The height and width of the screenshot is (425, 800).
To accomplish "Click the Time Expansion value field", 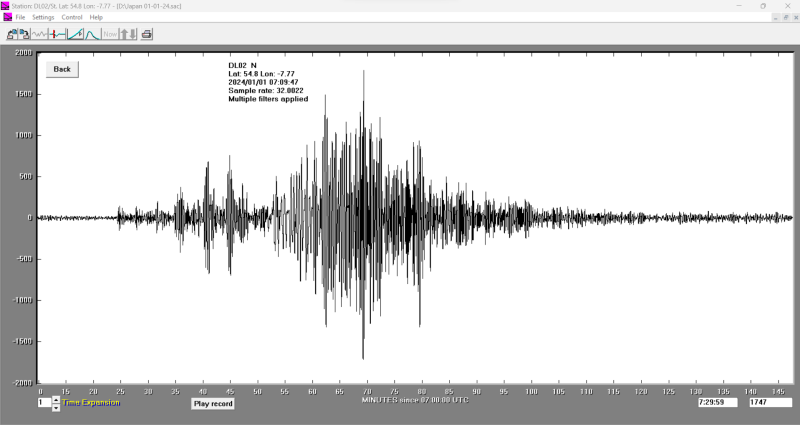I will coord(44,403).
